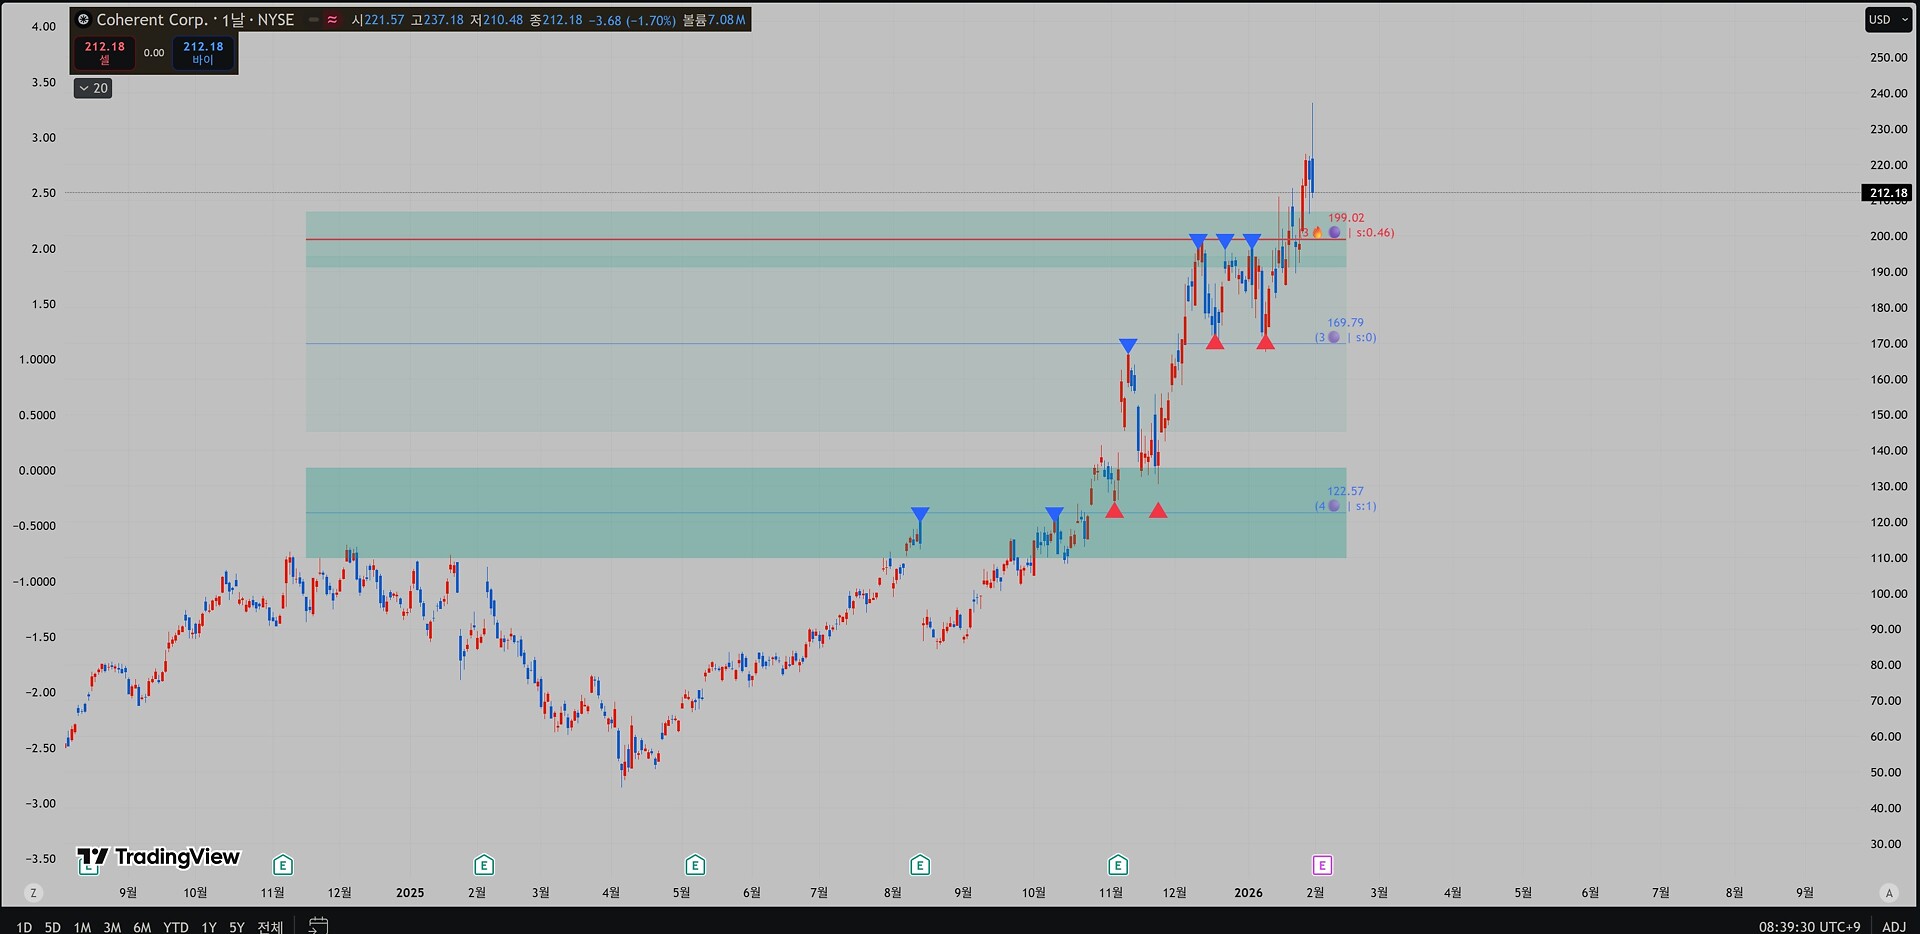Click the 250.00 label on the price axis
The image size is (1920, 934).
coord(1889,58)
